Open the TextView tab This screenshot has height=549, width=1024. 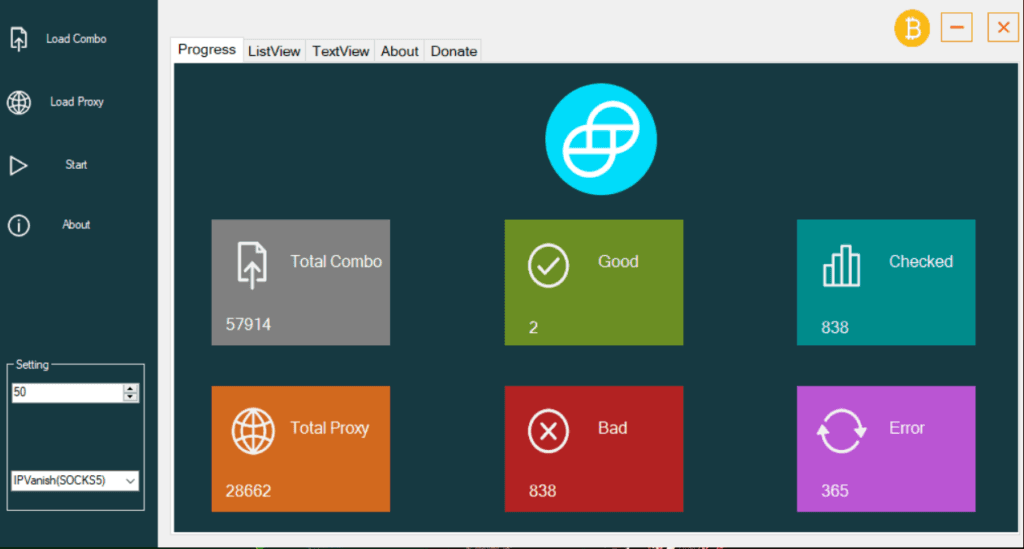(x=340, y=51)
